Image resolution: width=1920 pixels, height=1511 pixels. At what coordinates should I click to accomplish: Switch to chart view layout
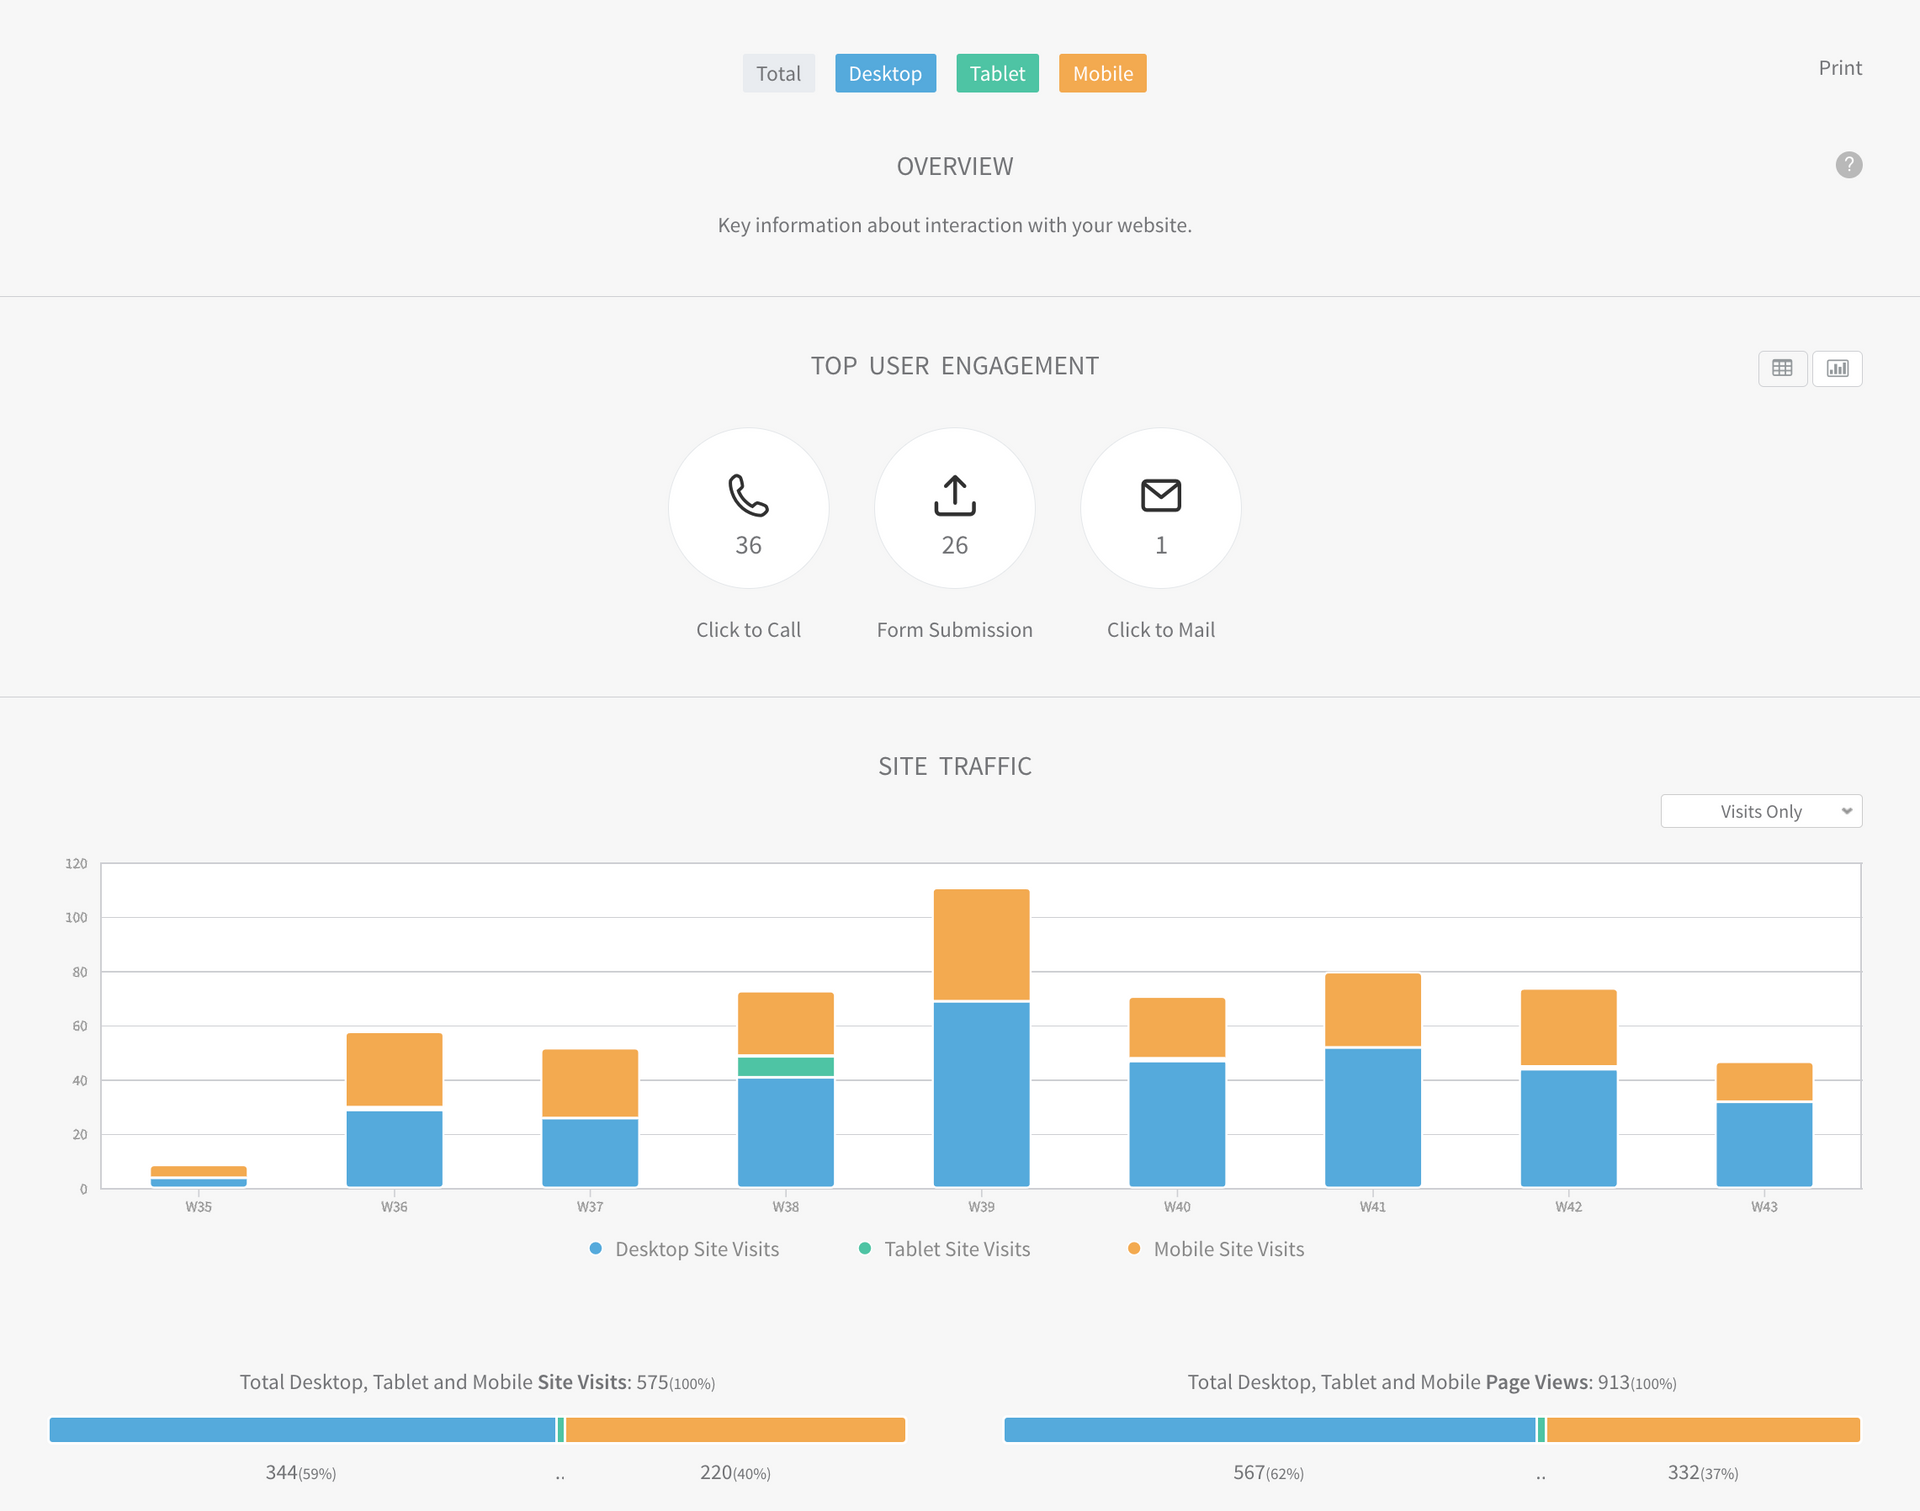point(1837,368)
